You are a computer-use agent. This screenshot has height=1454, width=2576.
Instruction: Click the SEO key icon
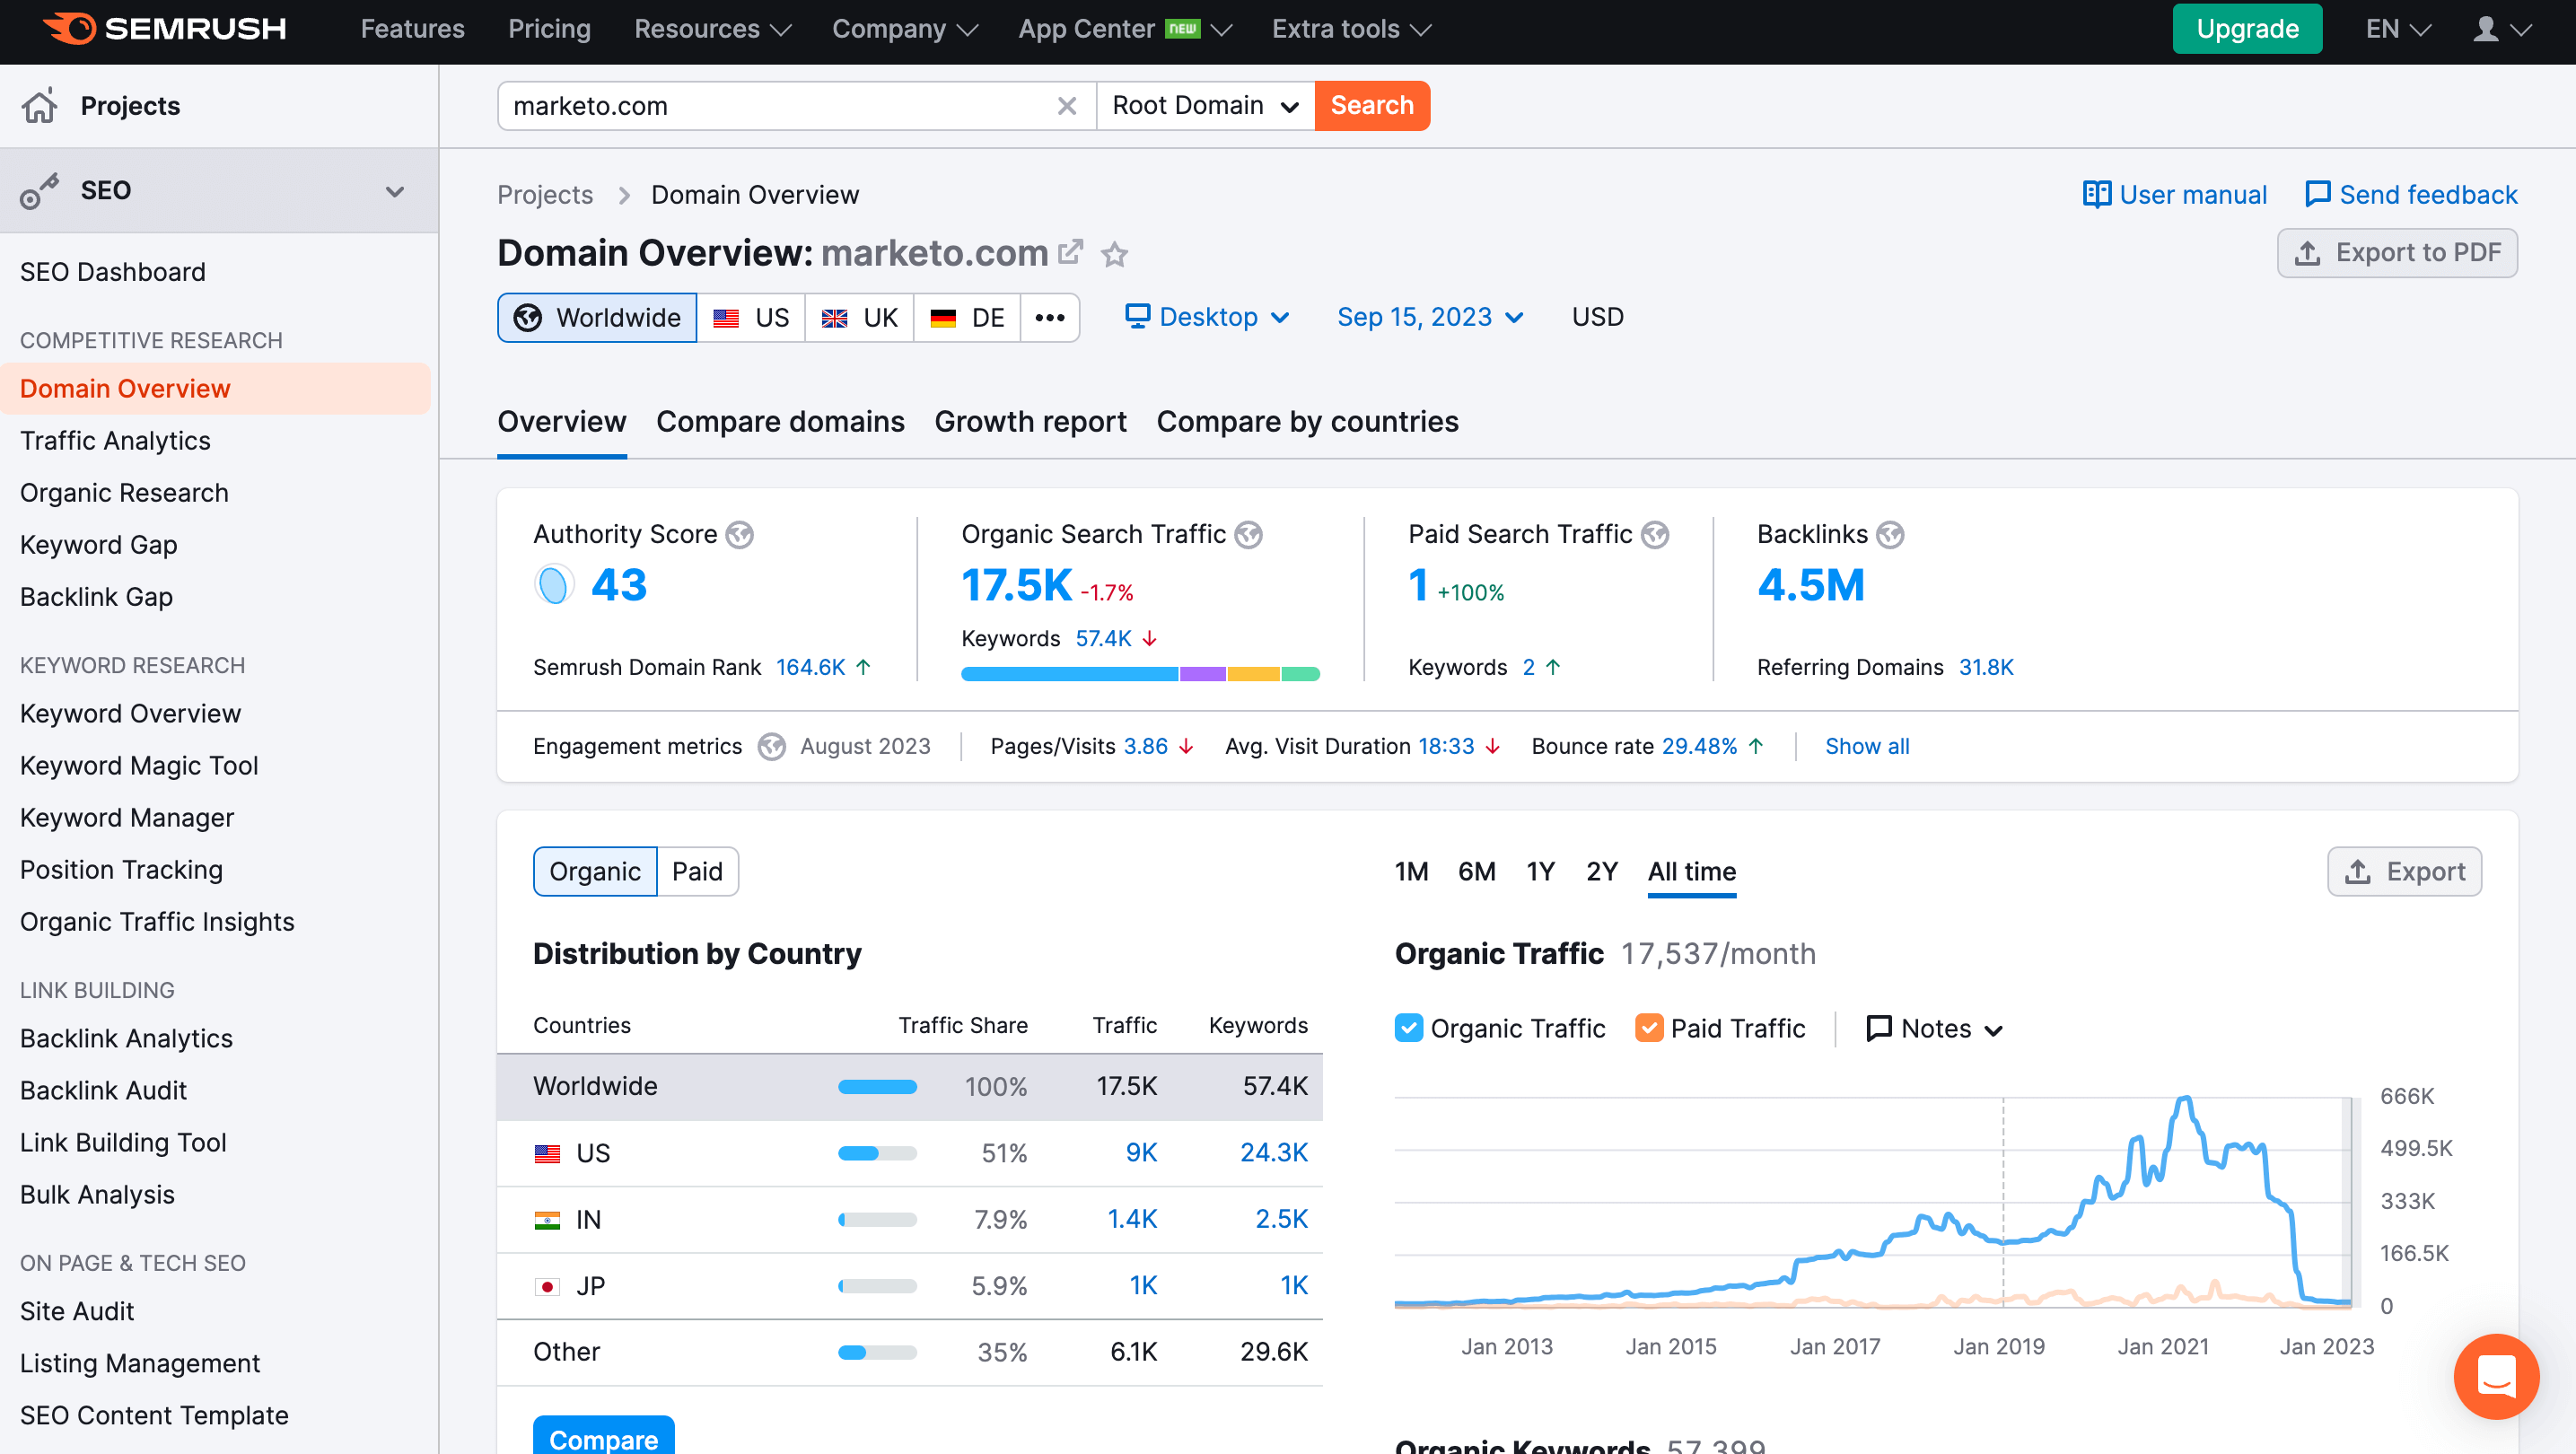coord(39,190)
